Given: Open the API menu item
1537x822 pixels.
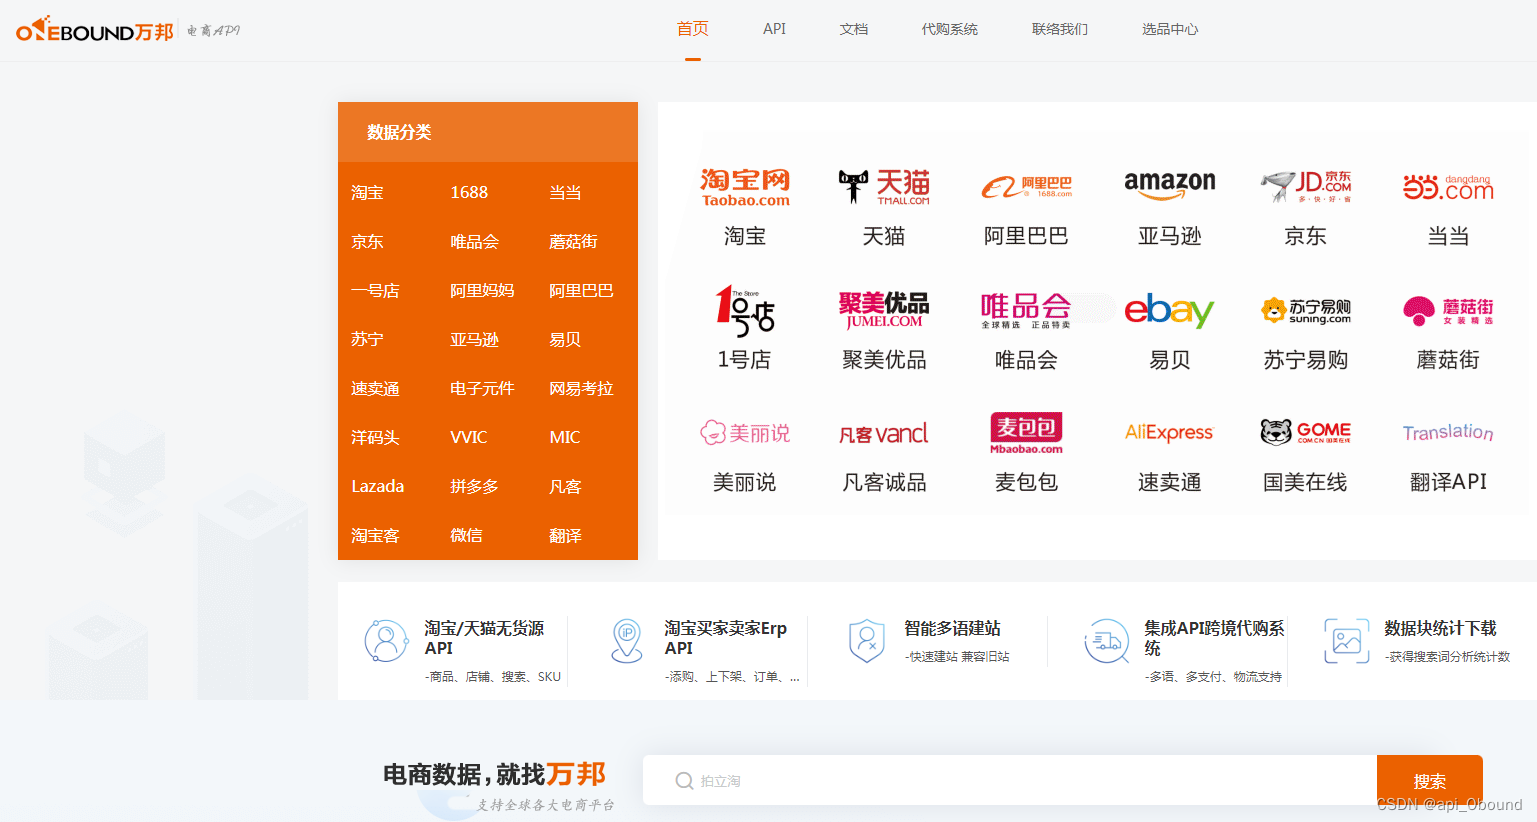Looking at the screenshot, I should 774,29.
